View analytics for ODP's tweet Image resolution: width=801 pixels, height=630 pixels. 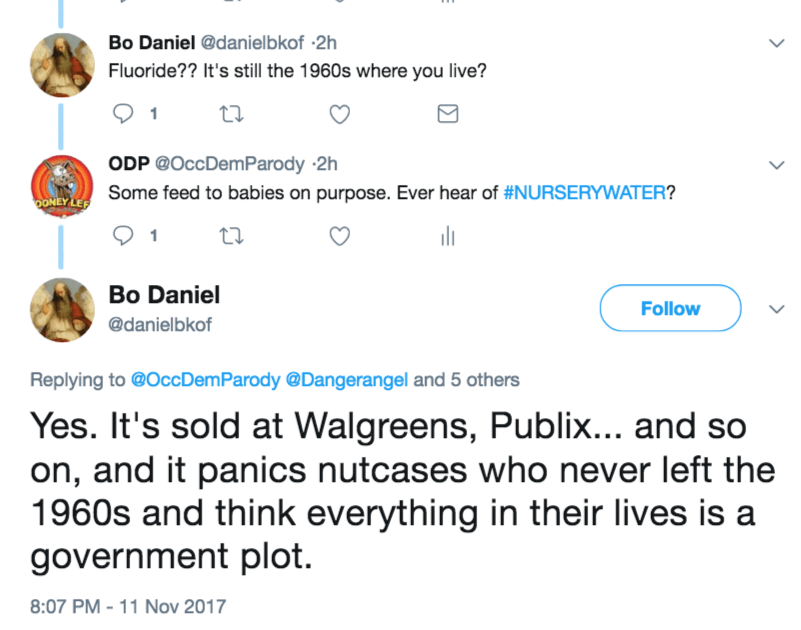click(447, 236)
